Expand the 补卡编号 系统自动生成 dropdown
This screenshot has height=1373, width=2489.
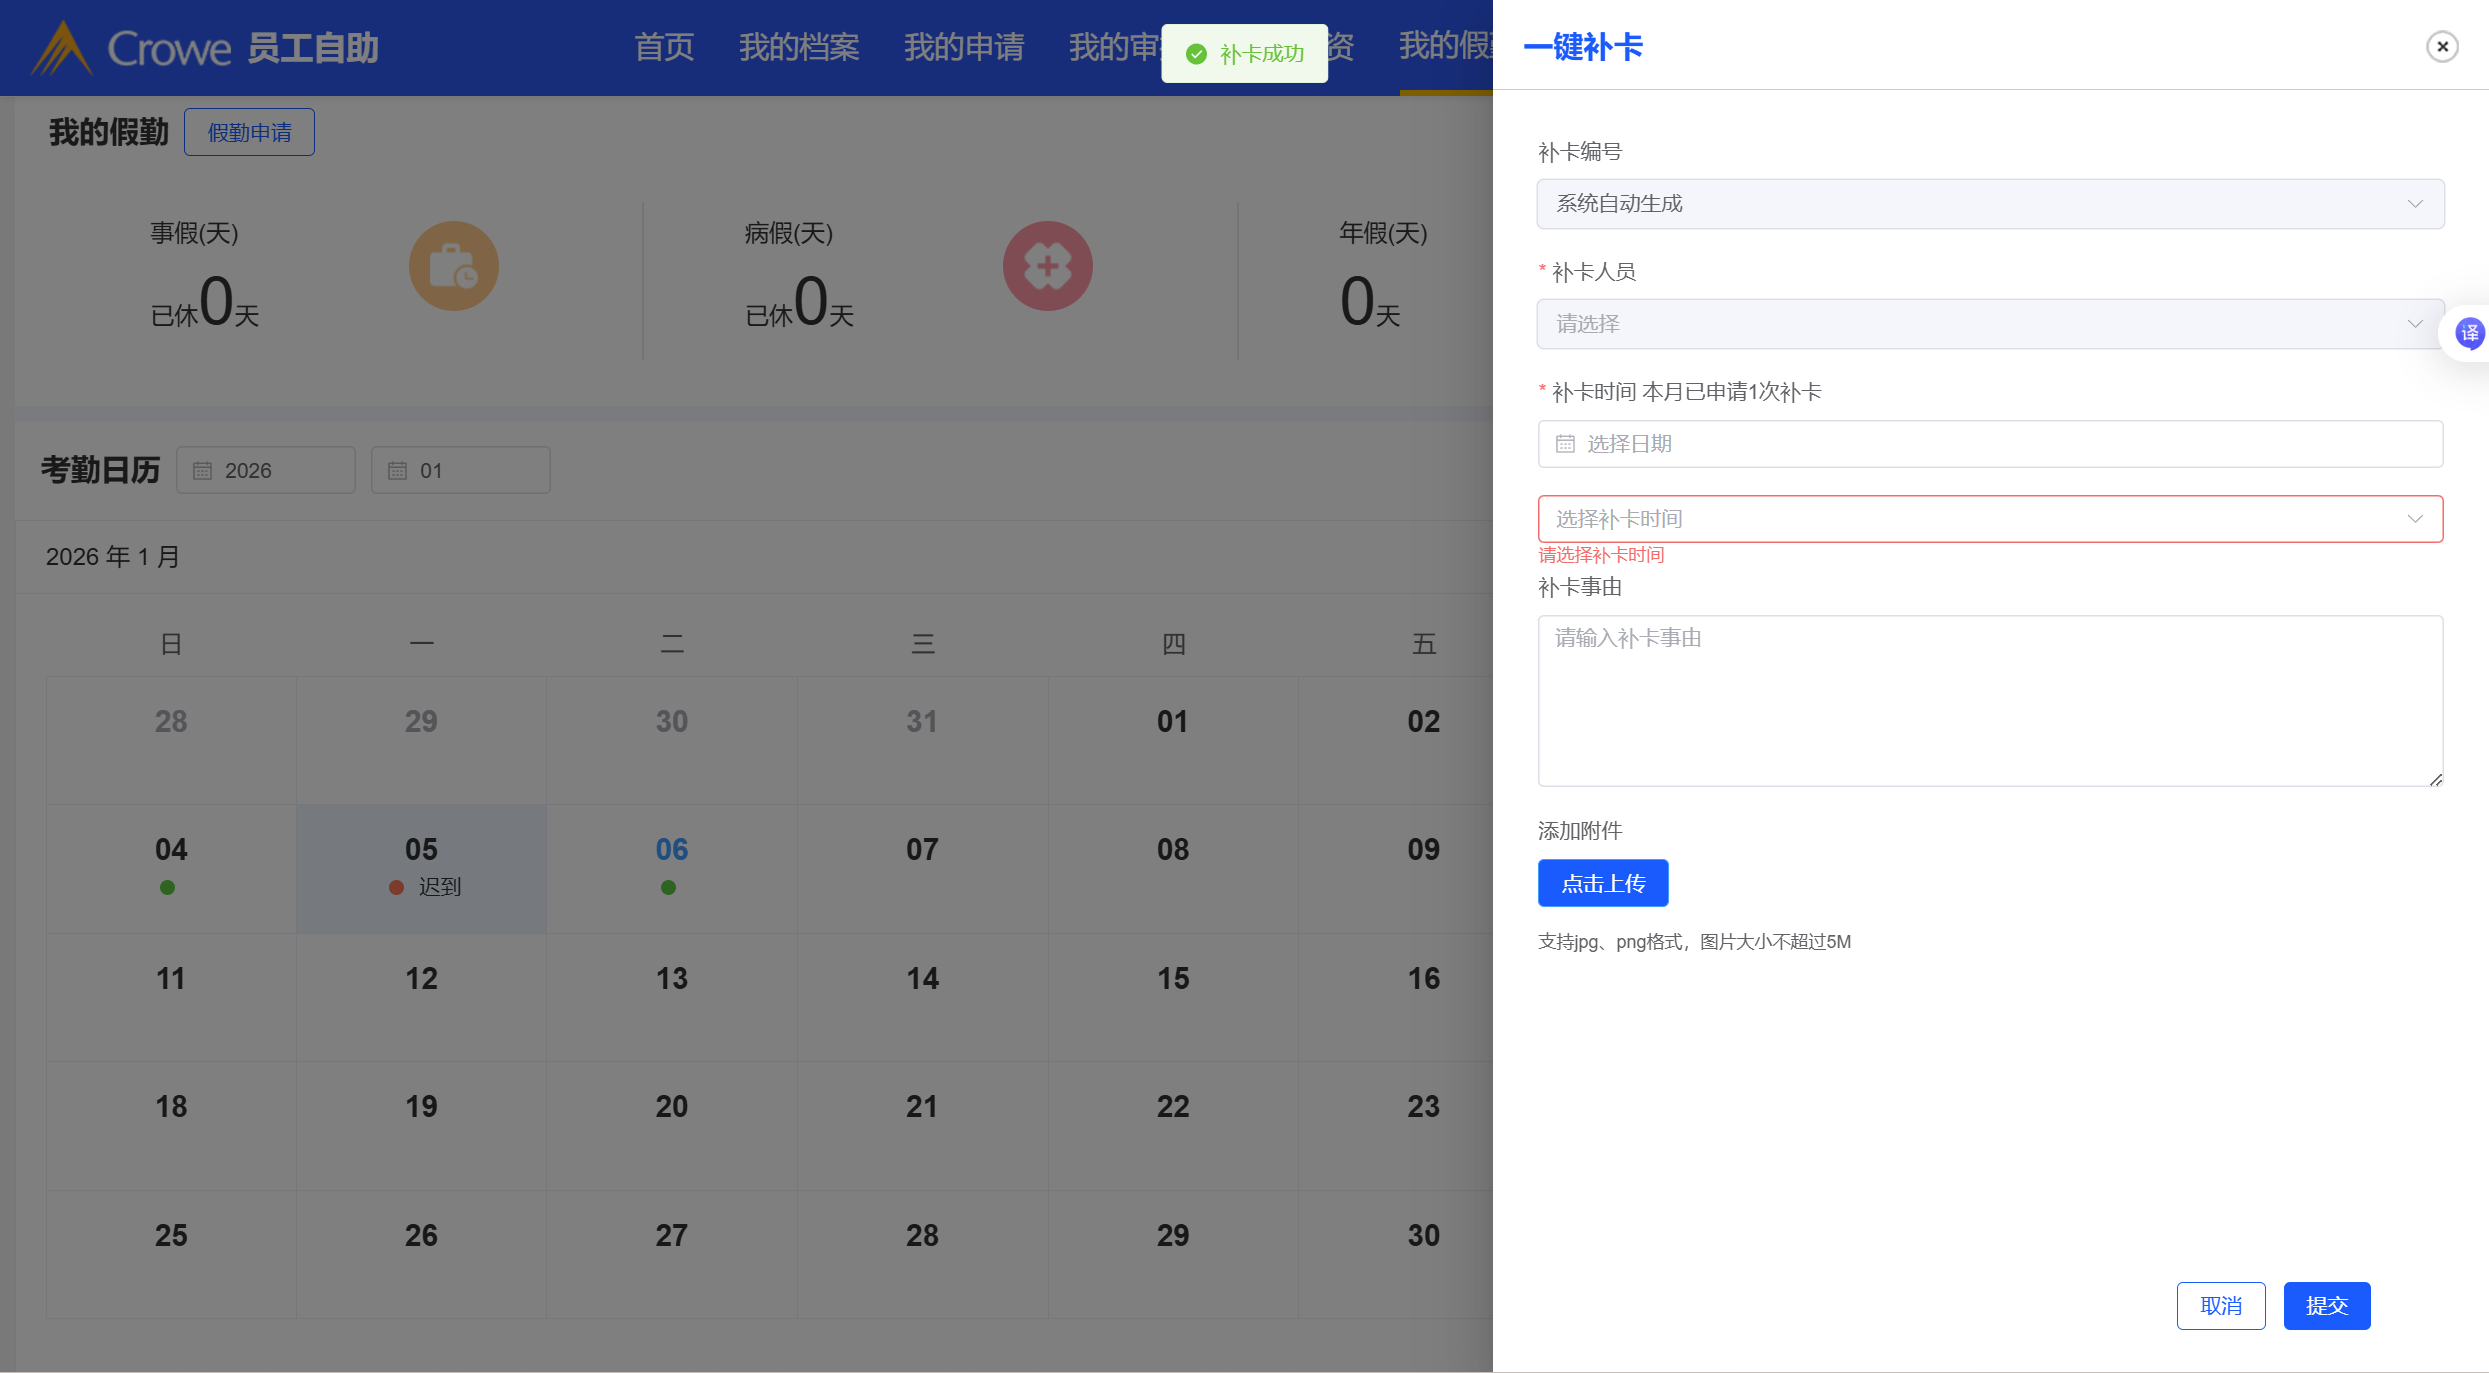[1990, 204]
